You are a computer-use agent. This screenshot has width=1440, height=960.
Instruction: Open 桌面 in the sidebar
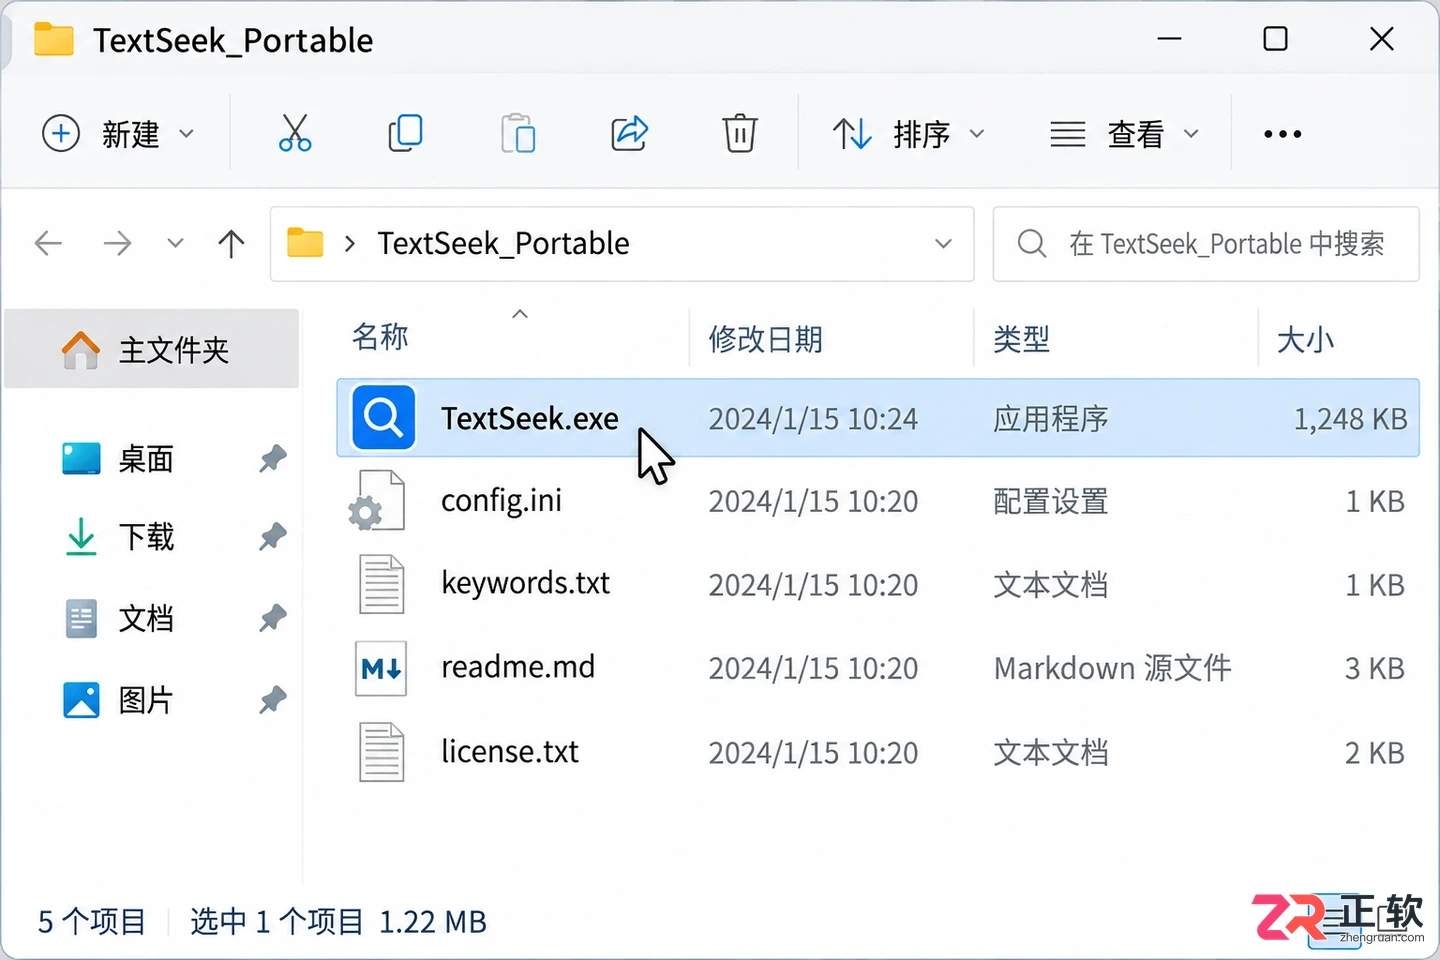coord(146,459)
